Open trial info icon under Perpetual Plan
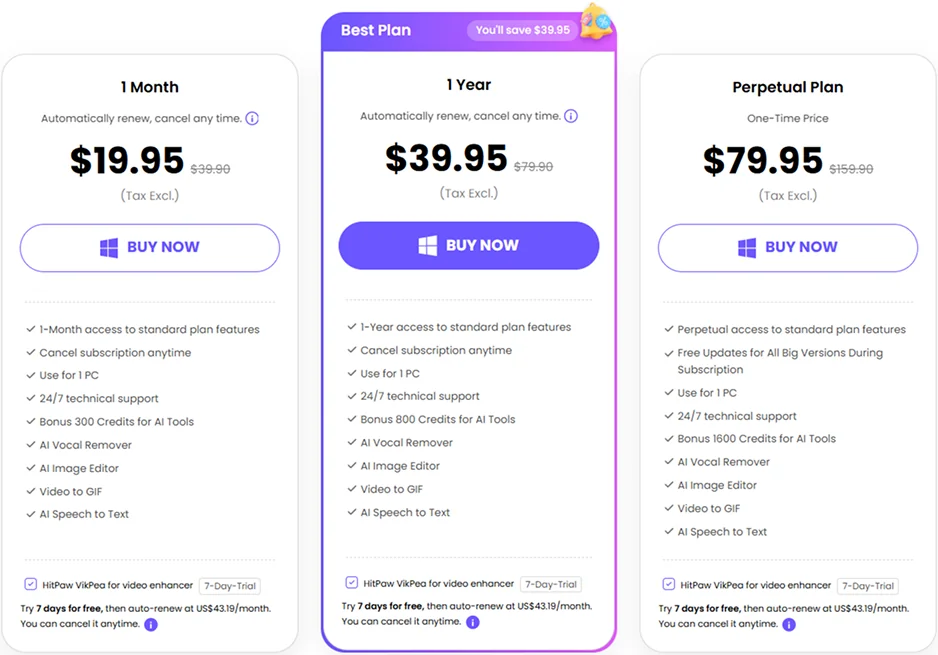This screenshot has width=938, height=655. click(x=790, y=624)
